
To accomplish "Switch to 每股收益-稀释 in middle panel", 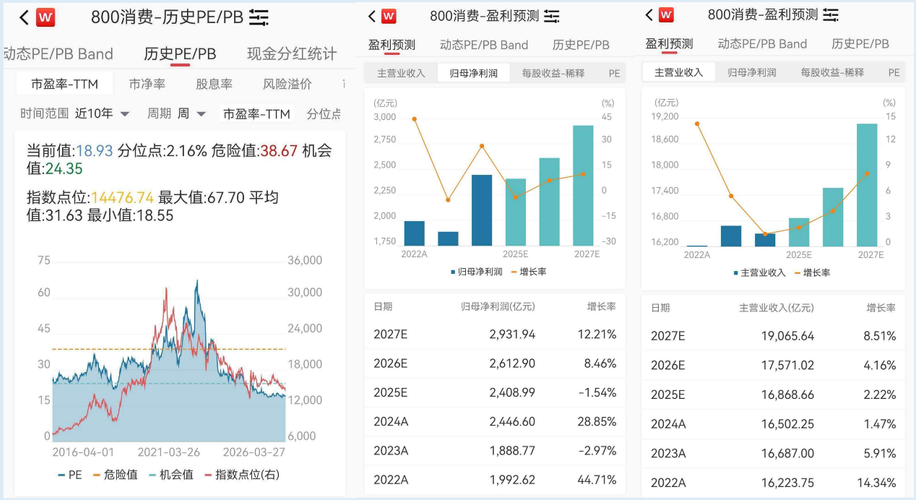I will pos(553,74).
